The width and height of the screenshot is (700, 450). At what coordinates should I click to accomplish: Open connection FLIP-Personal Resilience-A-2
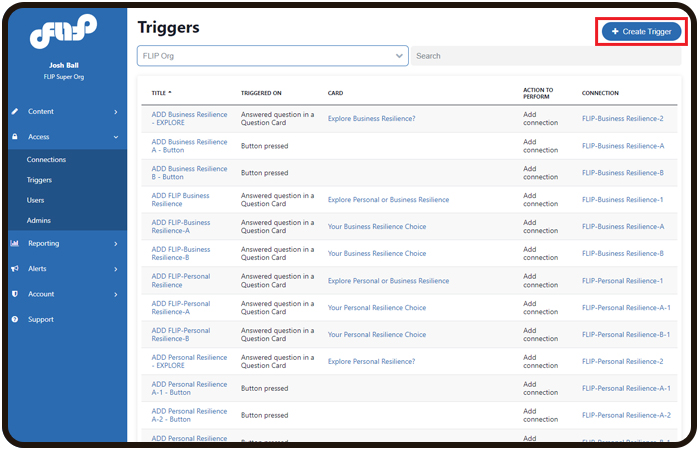click(x=626, y=415)
